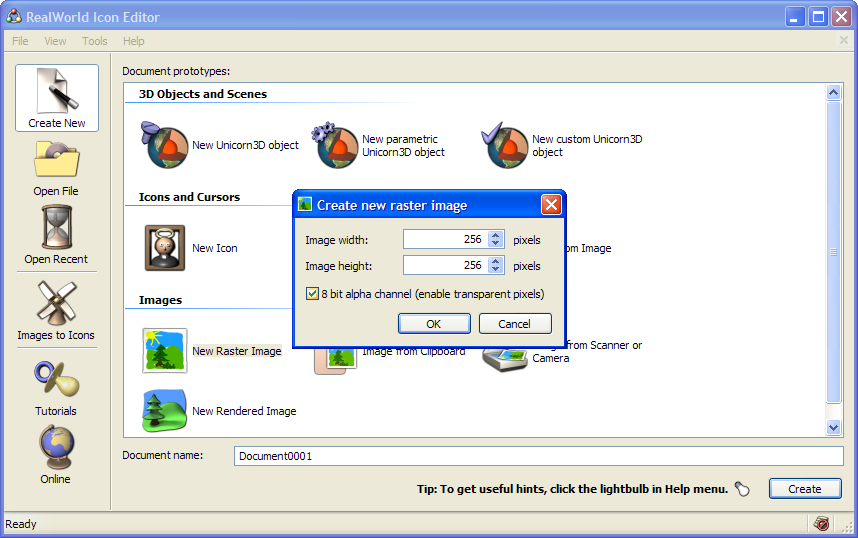Click the lightbulb tip icon near Create
Viewport: 858px width, 538px height.
(x=743, y=489)
